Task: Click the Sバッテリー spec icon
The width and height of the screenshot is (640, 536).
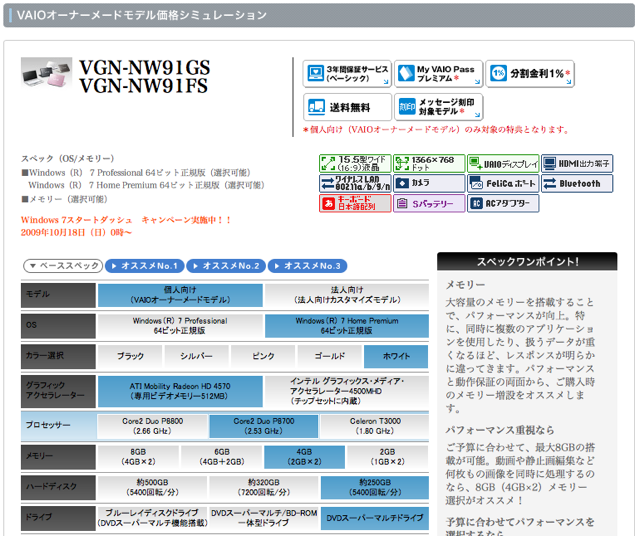Action: [x=429, y=203]
